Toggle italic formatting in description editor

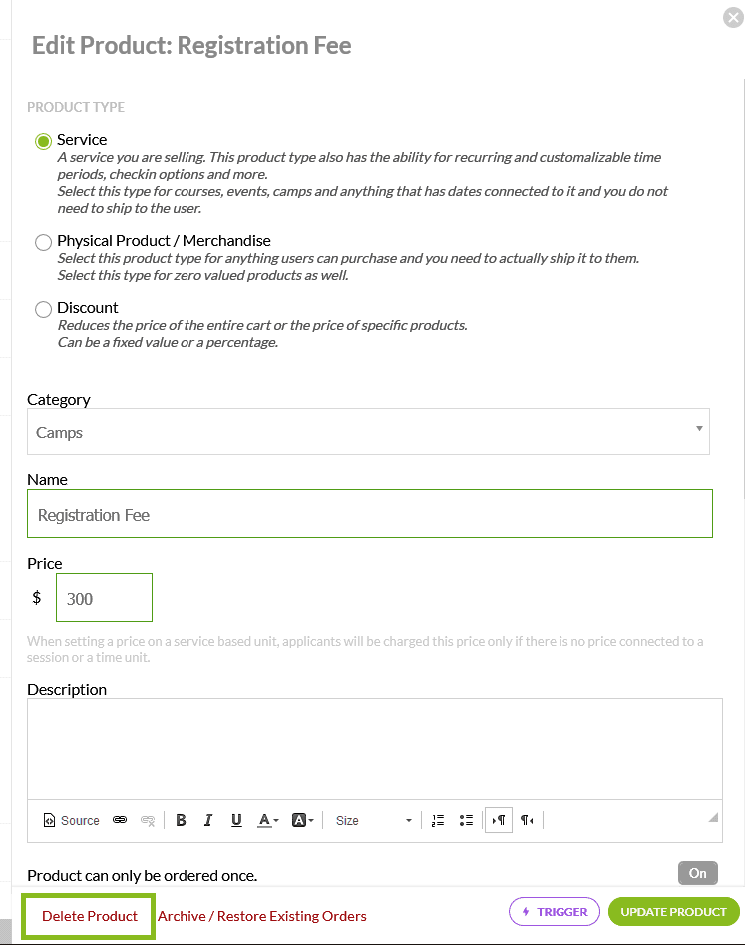(208, 821)
